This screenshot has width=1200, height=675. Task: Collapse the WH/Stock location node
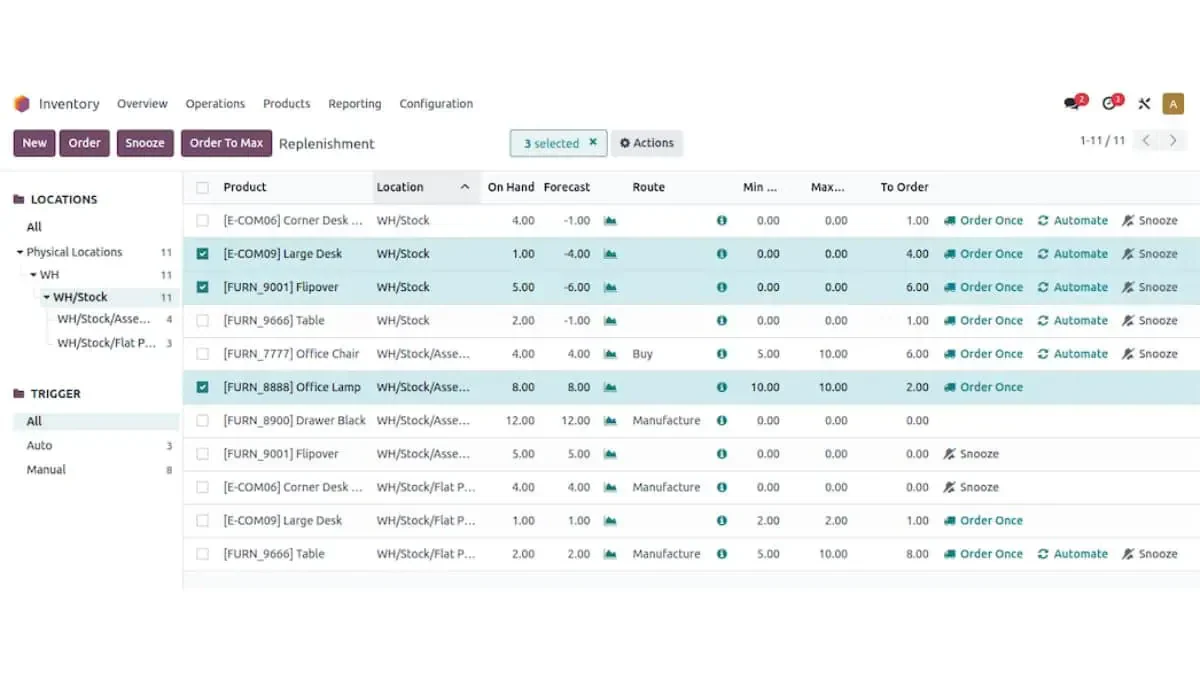[47, 297]
